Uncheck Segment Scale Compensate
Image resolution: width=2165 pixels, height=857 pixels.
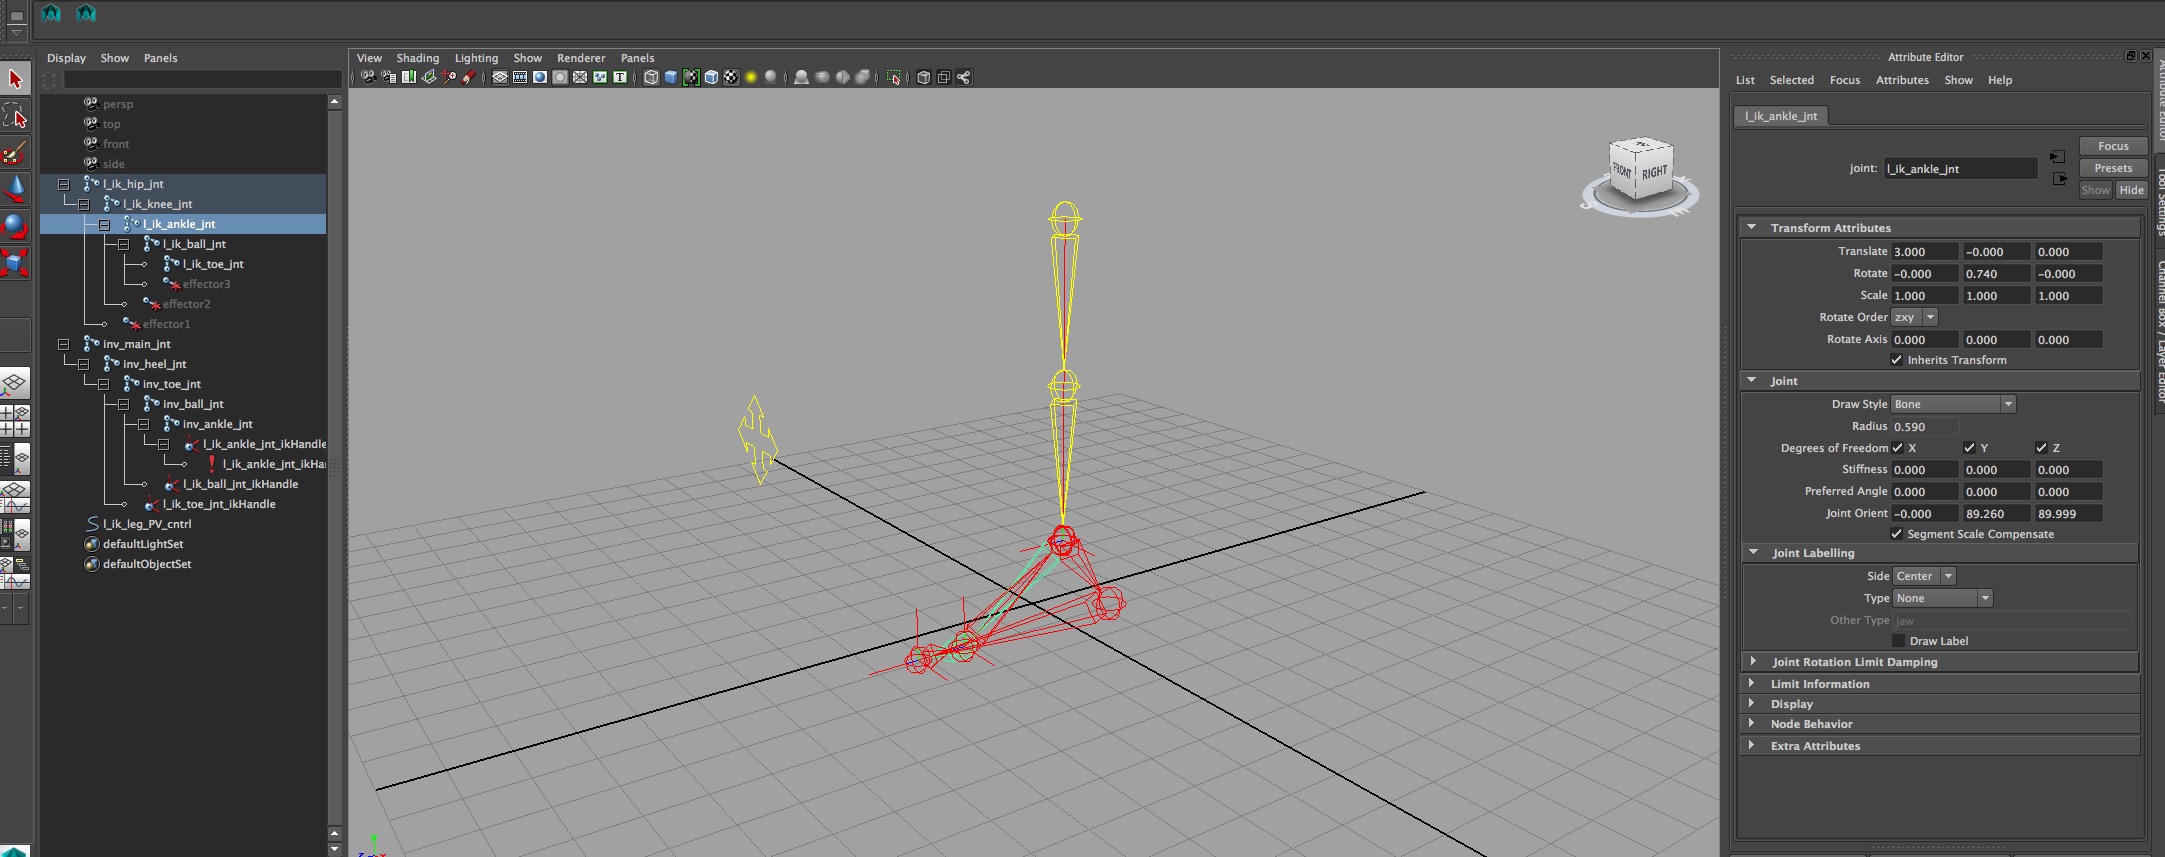tap(1896, 534)
